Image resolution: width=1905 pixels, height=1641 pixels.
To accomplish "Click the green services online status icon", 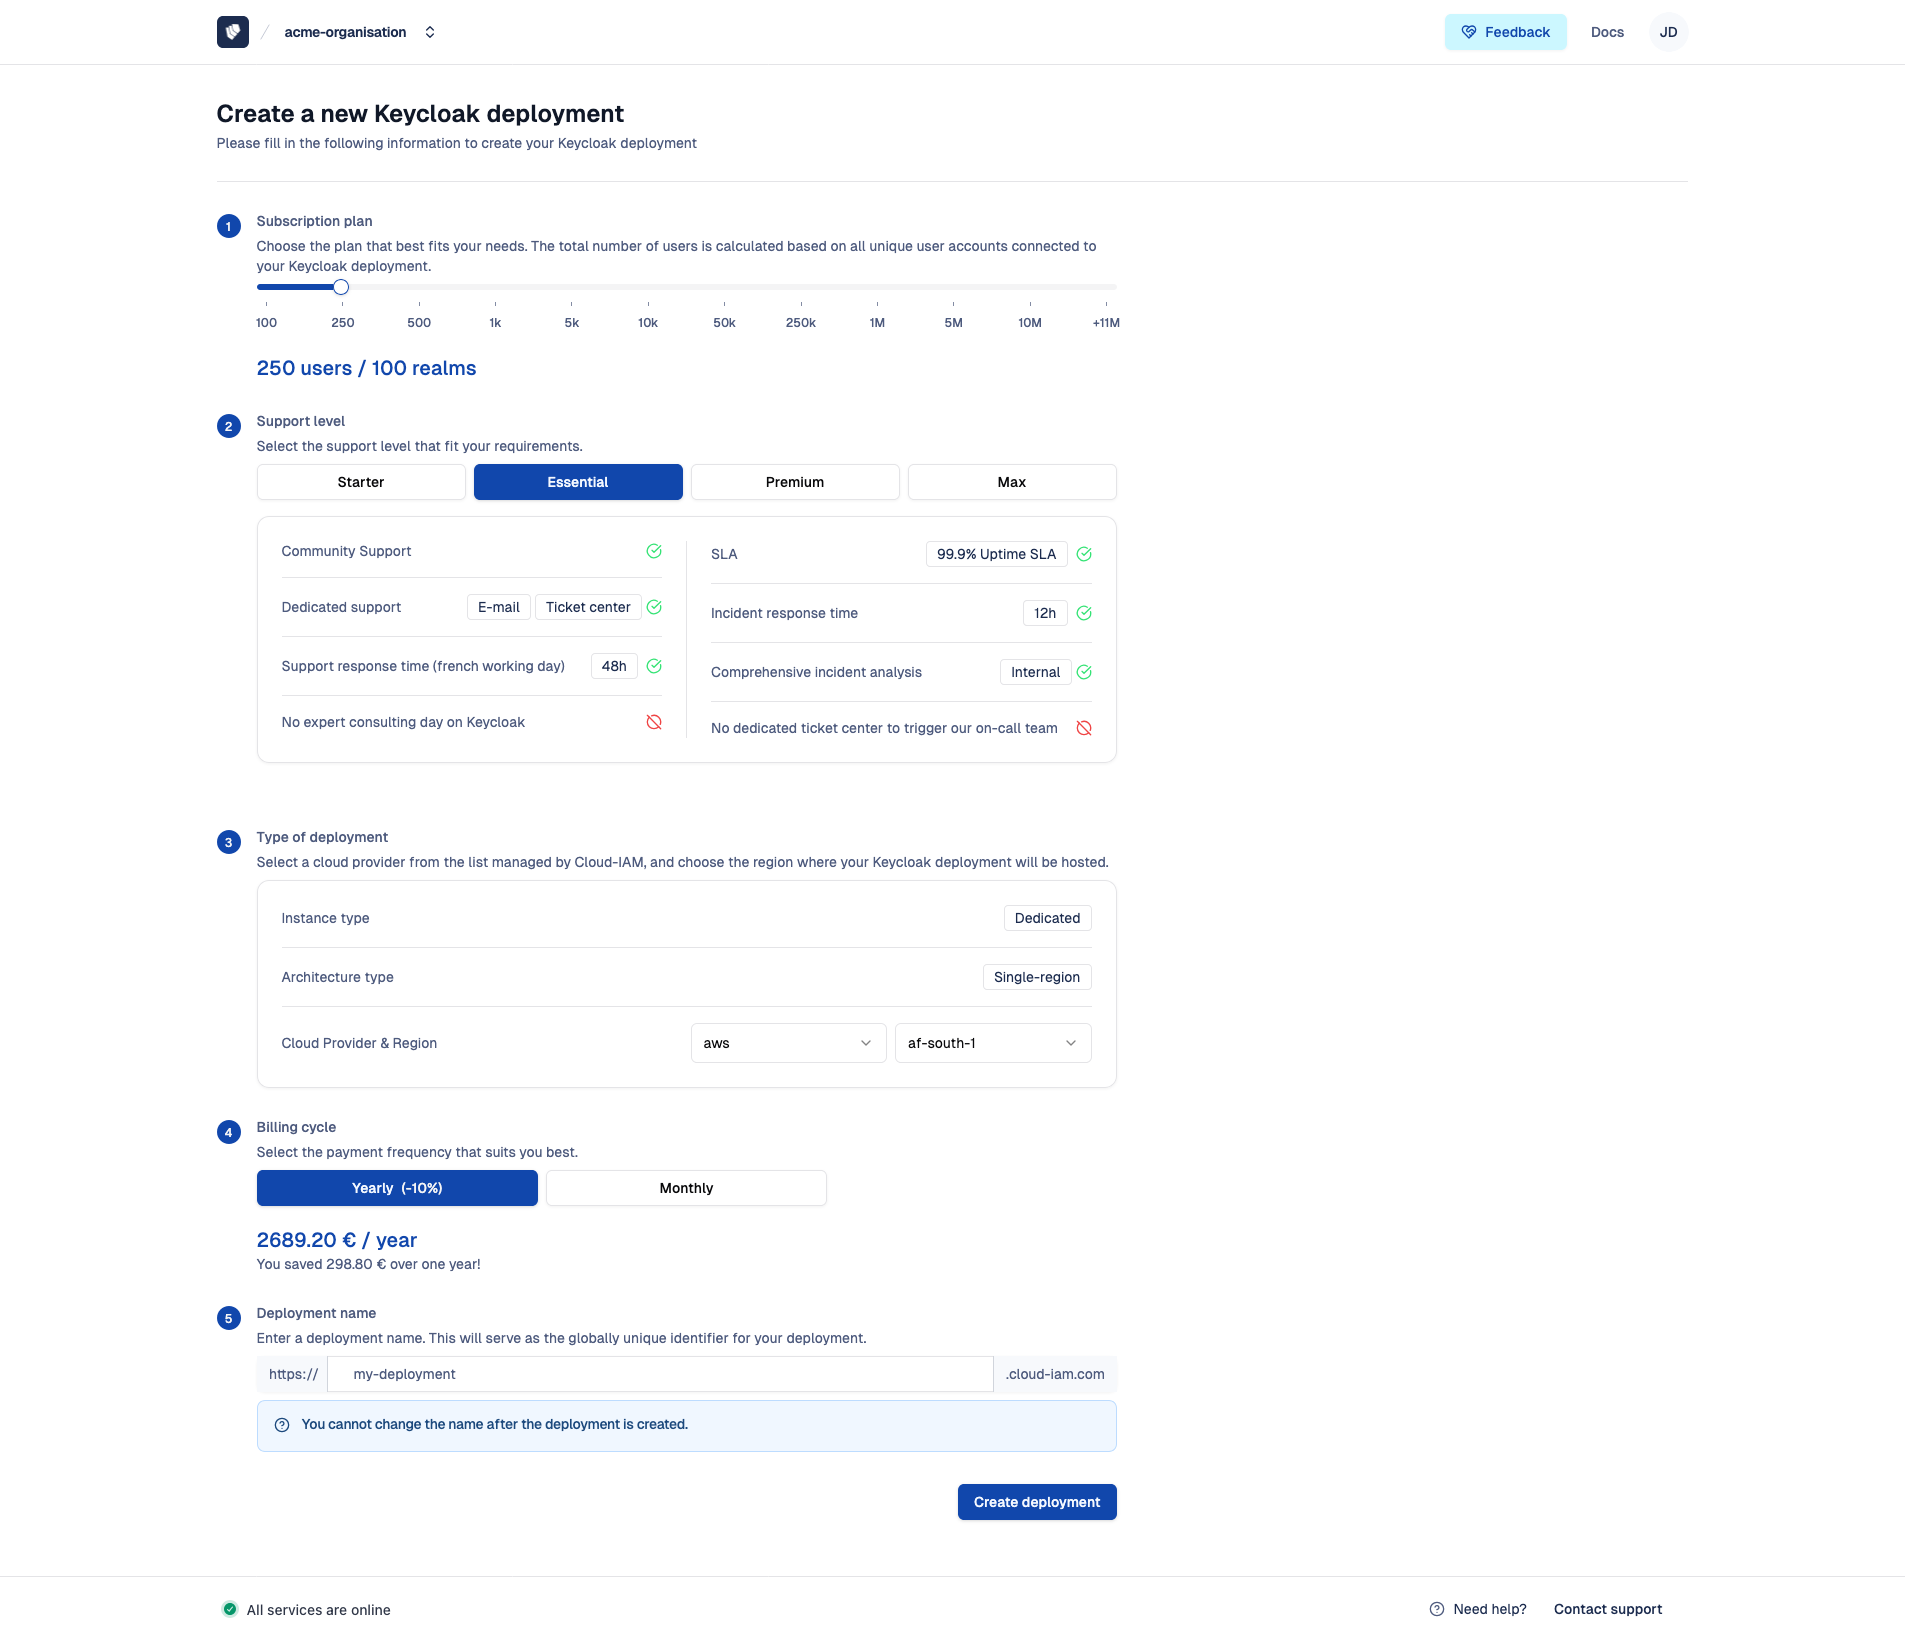I will click(x=230, y=1609).
